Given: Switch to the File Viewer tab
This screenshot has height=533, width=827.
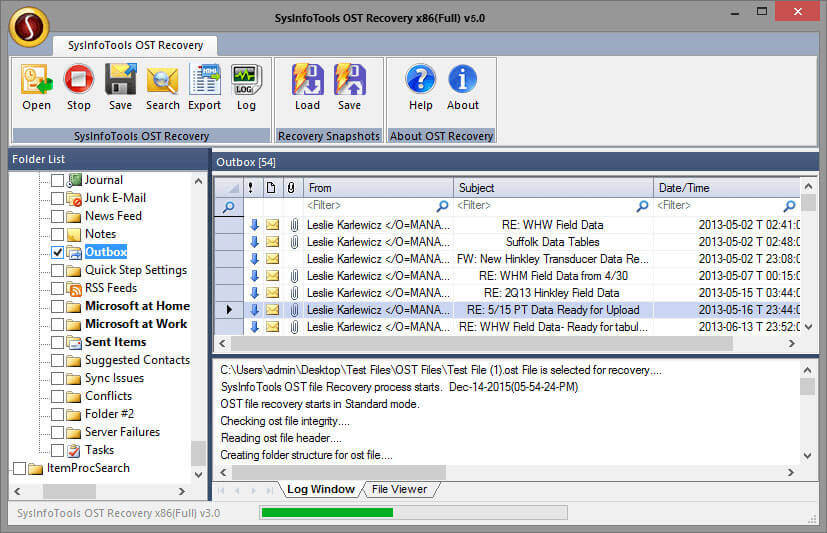Looking at the screenshot, I should point(399,490).
